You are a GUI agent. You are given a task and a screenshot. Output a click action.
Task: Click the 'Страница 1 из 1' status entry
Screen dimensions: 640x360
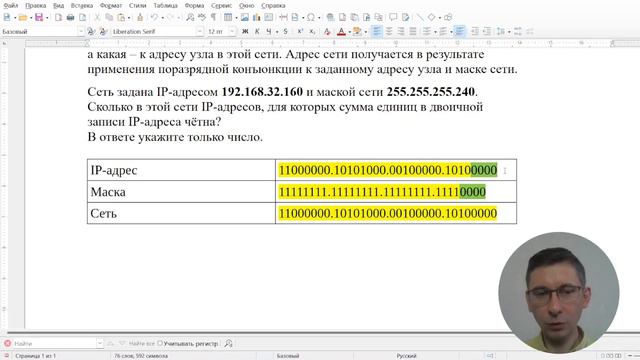(36, 356)
